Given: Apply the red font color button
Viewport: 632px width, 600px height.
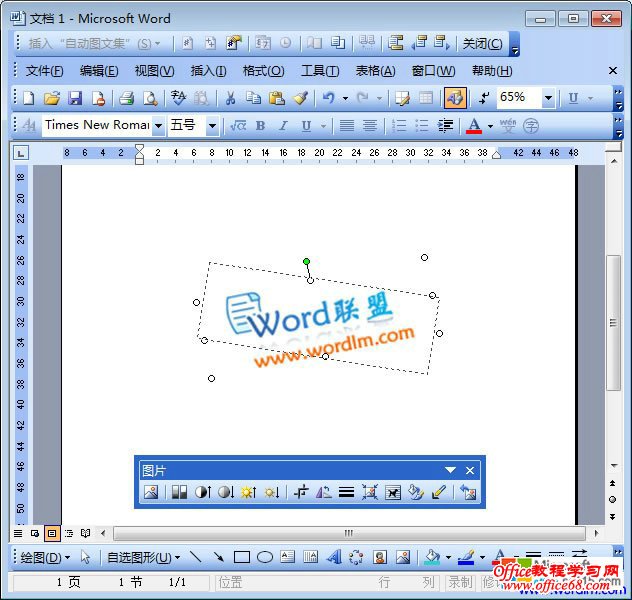Looking at the screenshot, I should 474,126.
